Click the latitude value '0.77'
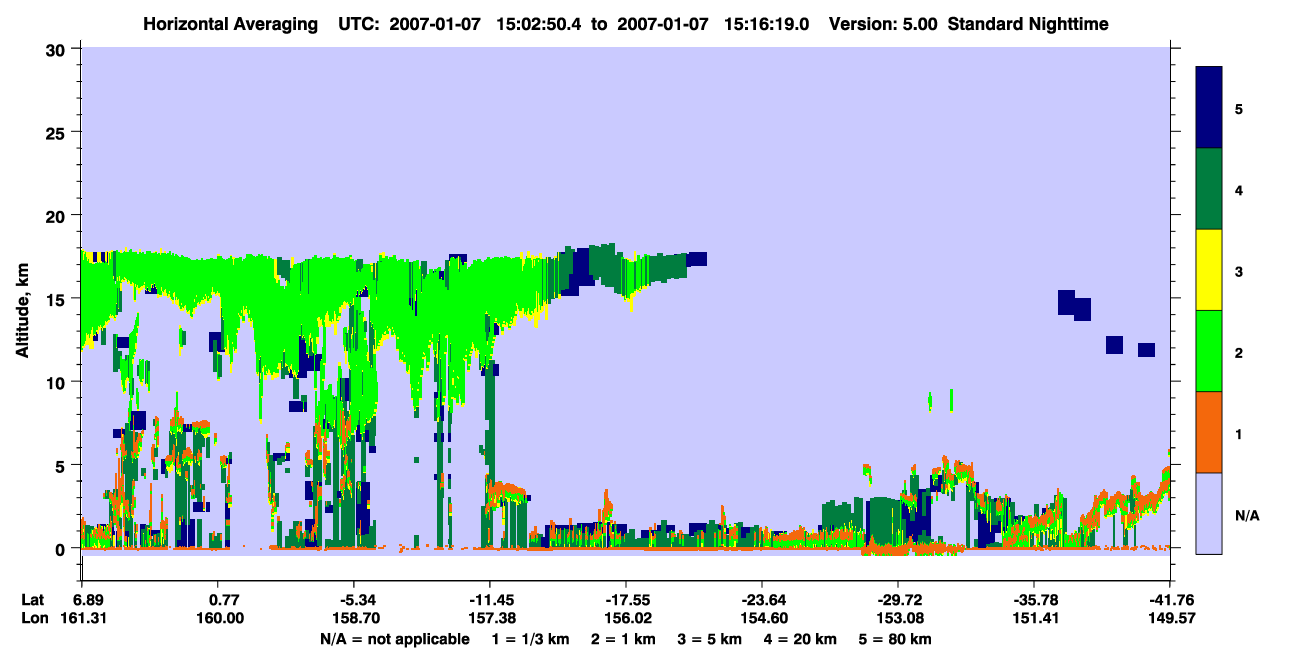This screenshot has width=1300, height=667. coord(224,600)
